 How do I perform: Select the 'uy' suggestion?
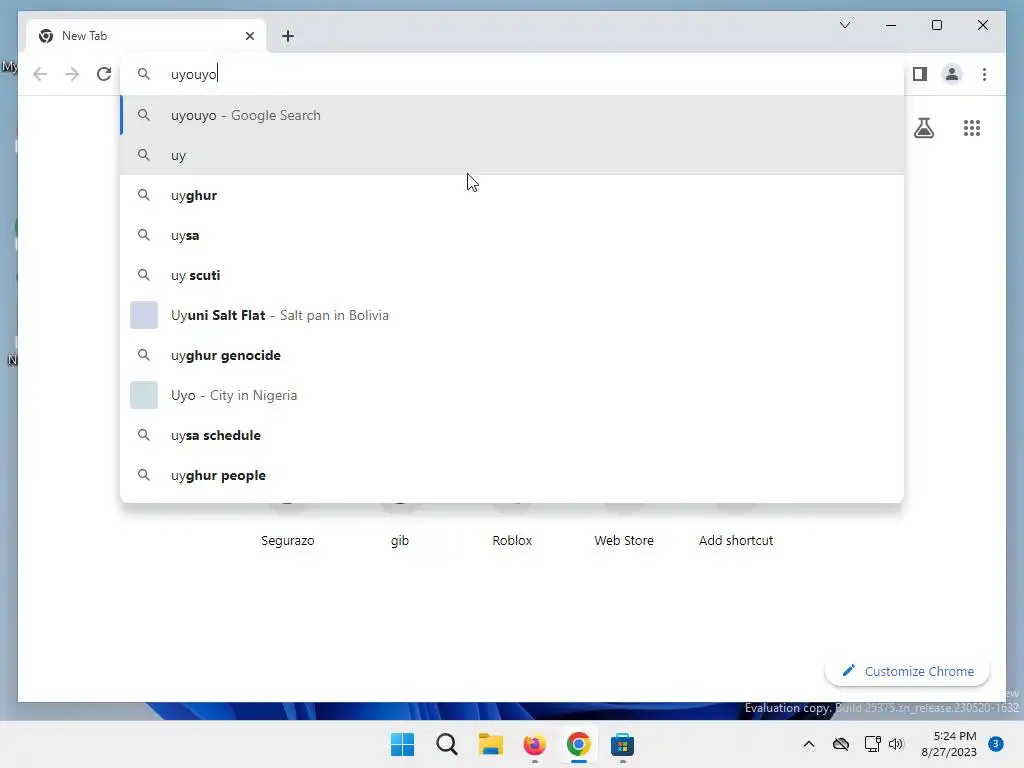(512, 155)
